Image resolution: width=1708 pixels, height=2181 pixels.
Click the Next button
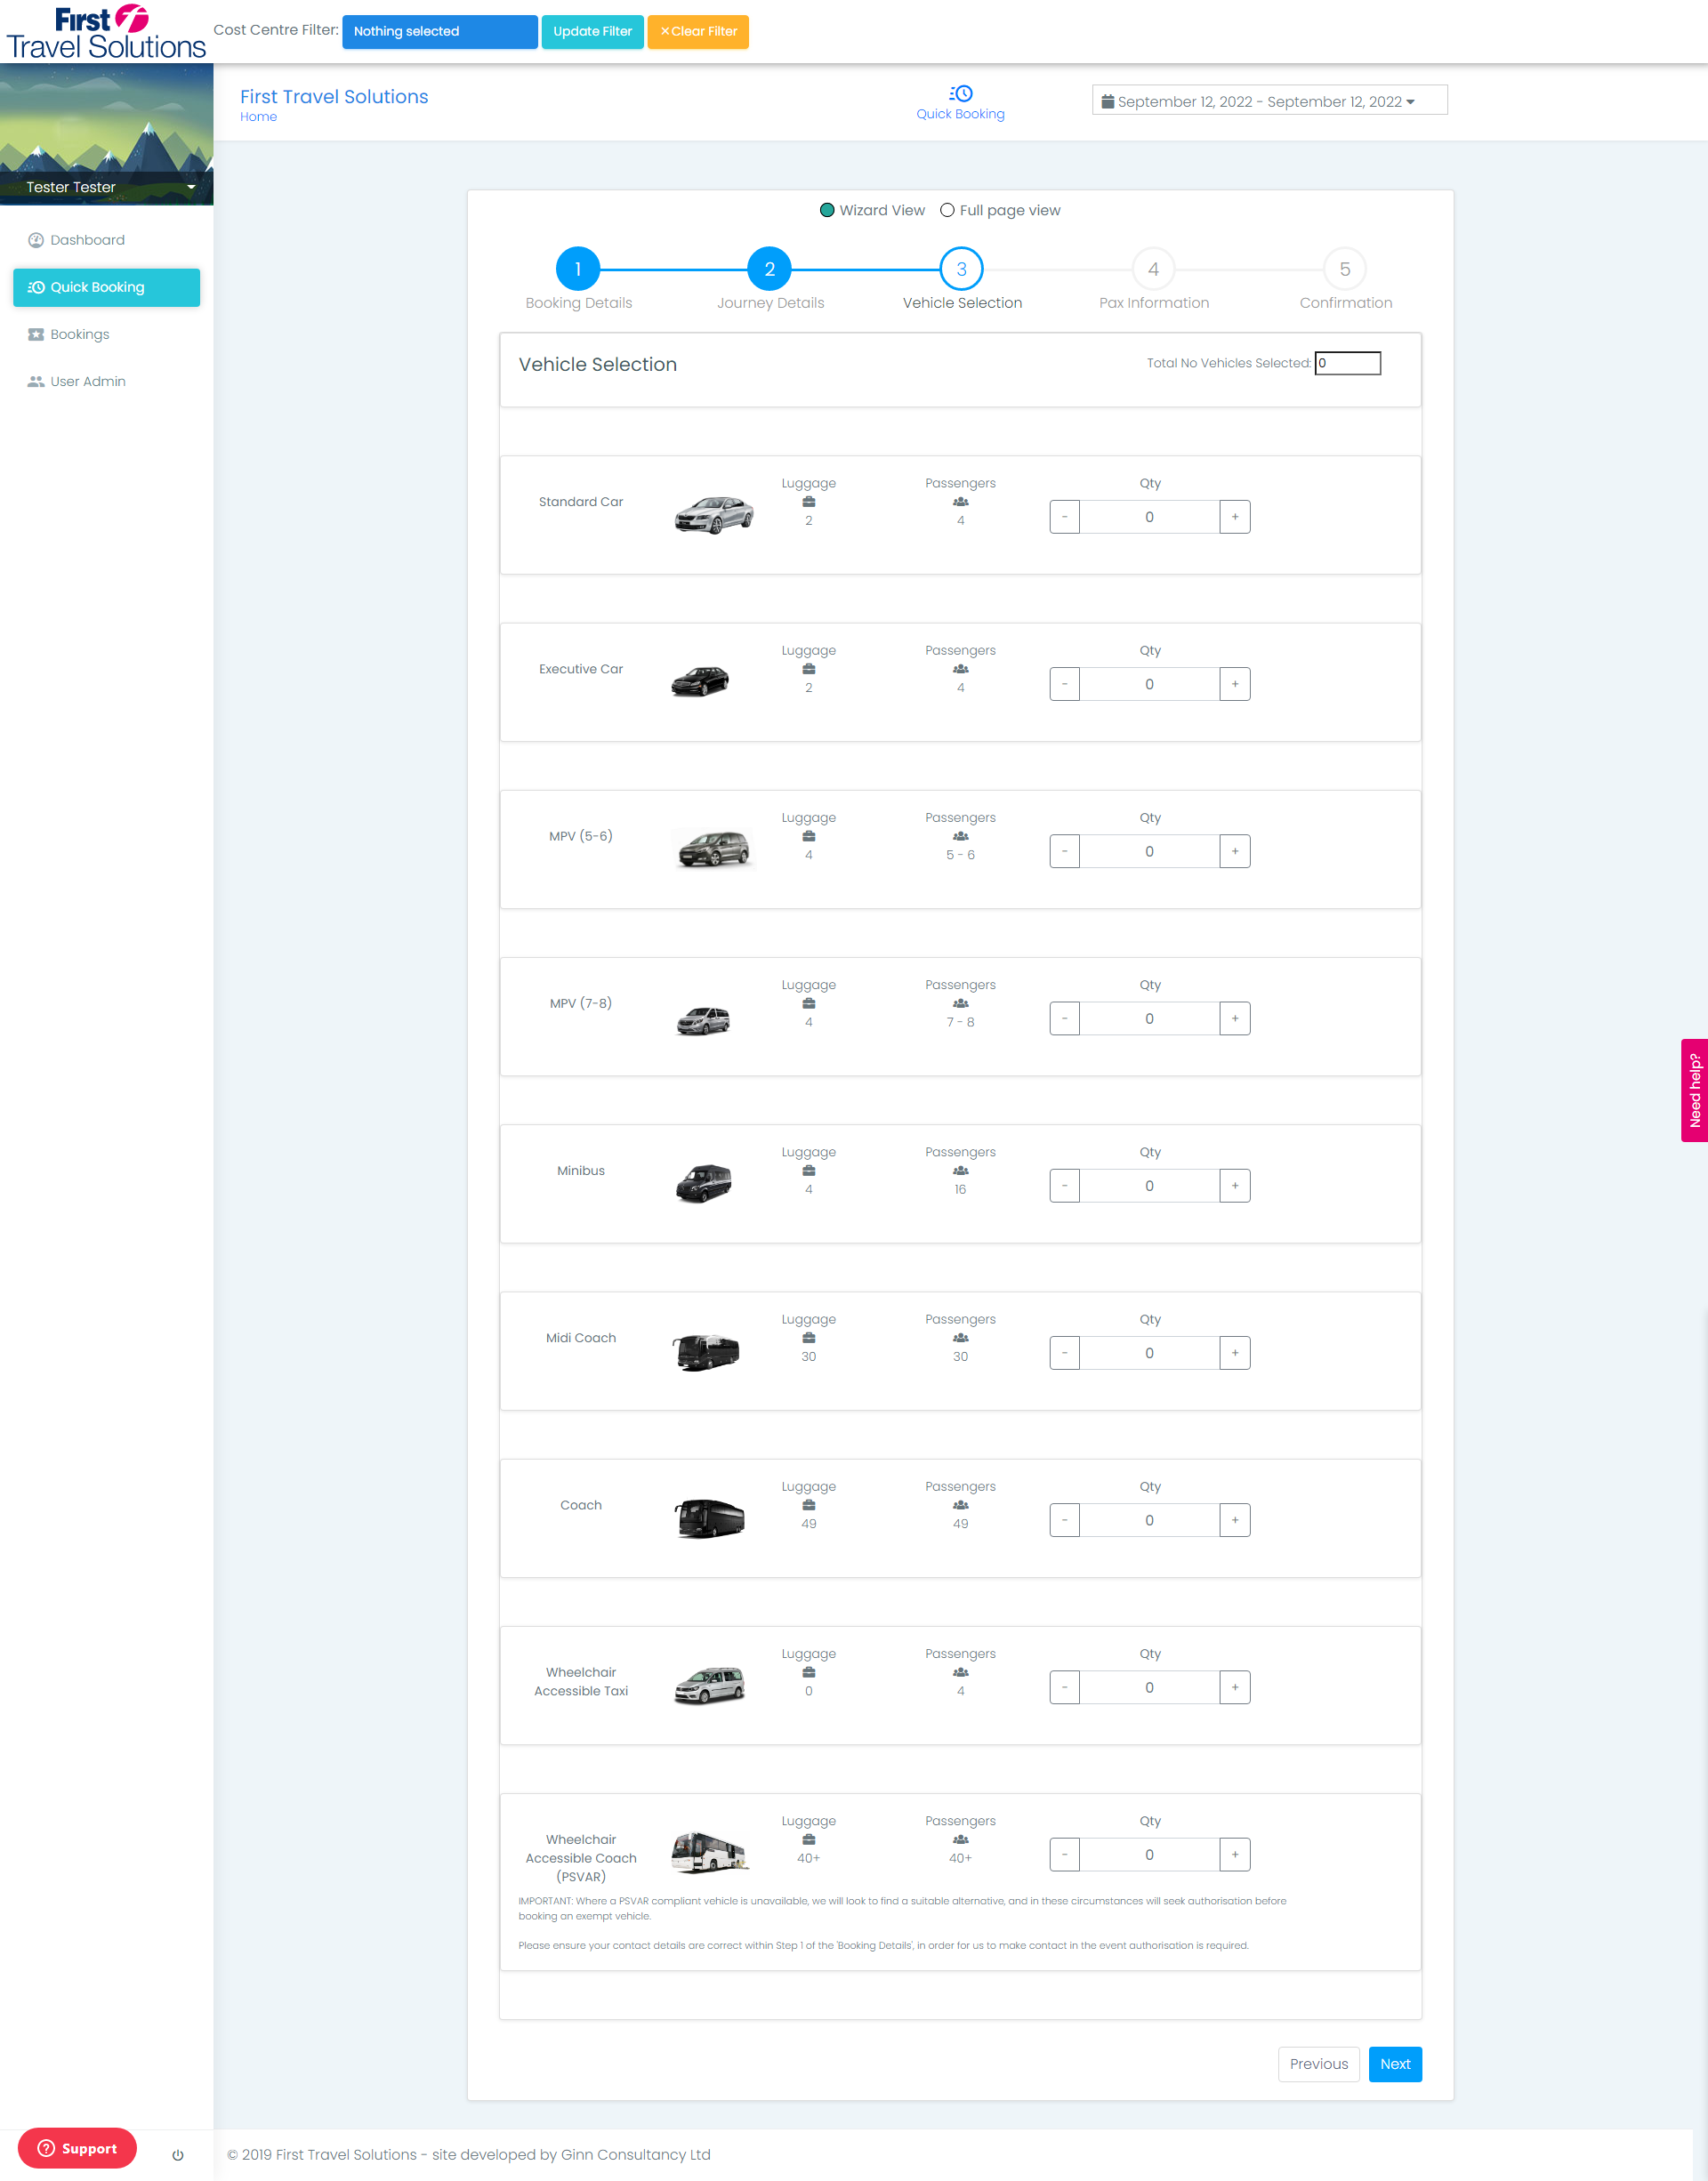[x=1394, y=2064]
